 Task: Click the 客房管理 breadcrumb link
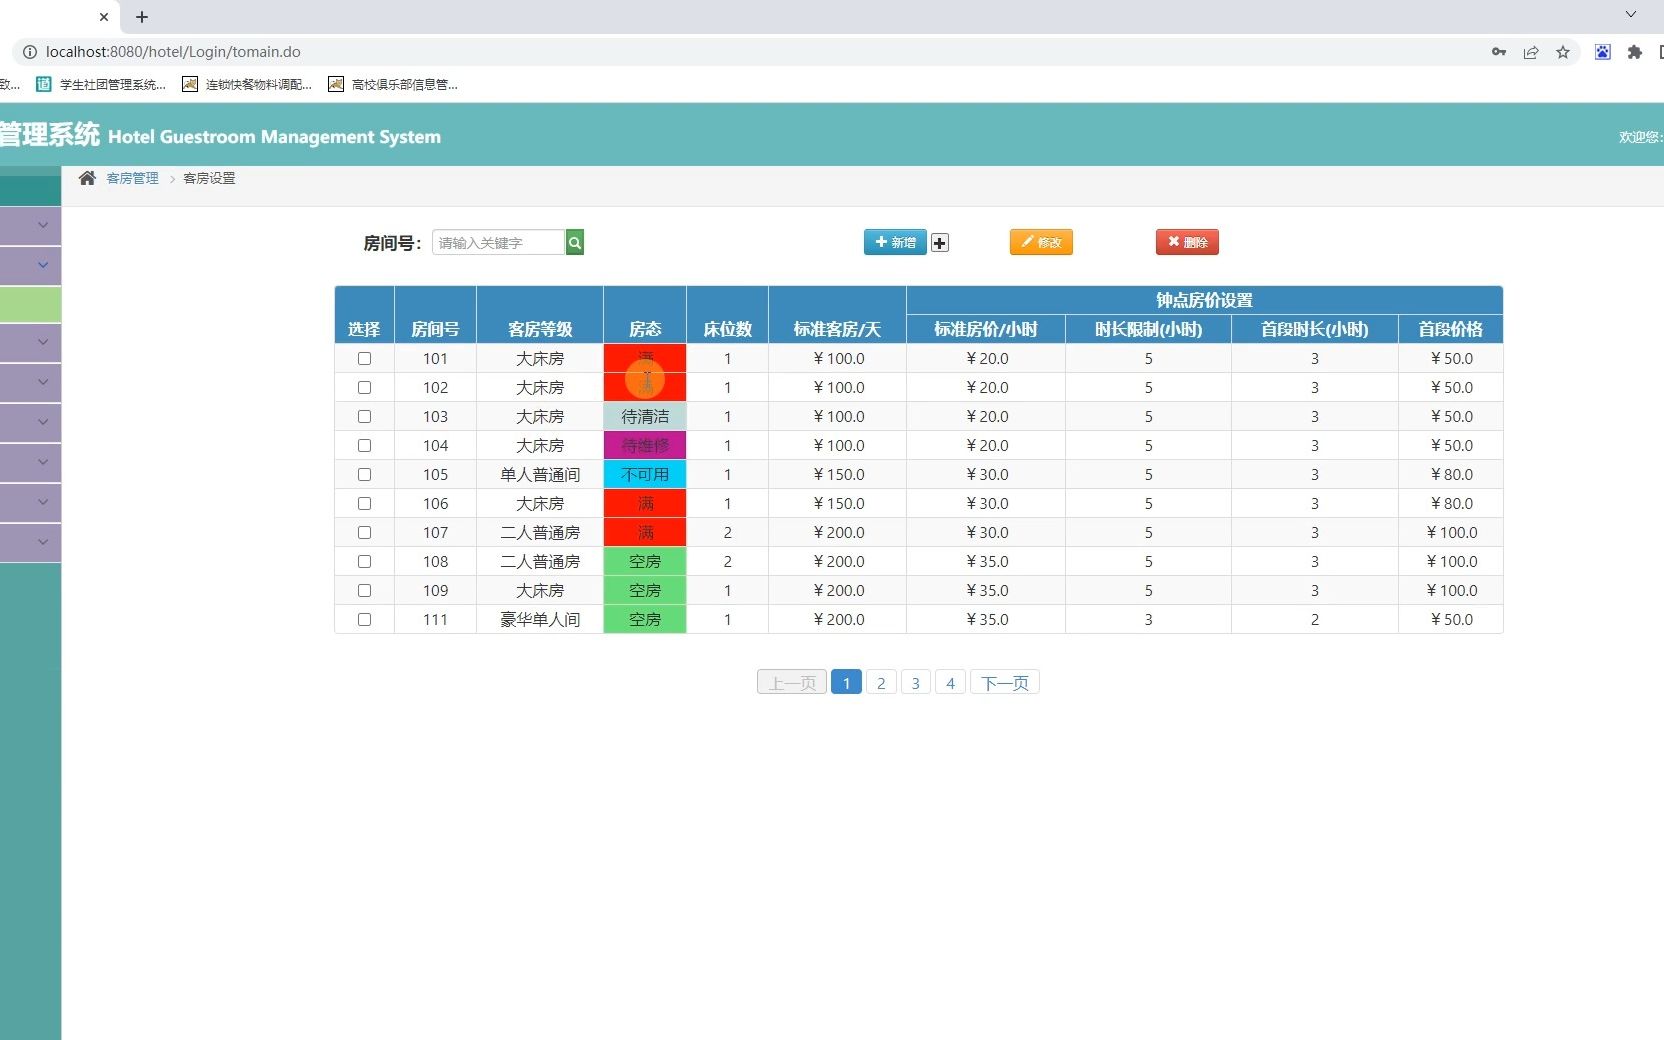coord(133,178)
